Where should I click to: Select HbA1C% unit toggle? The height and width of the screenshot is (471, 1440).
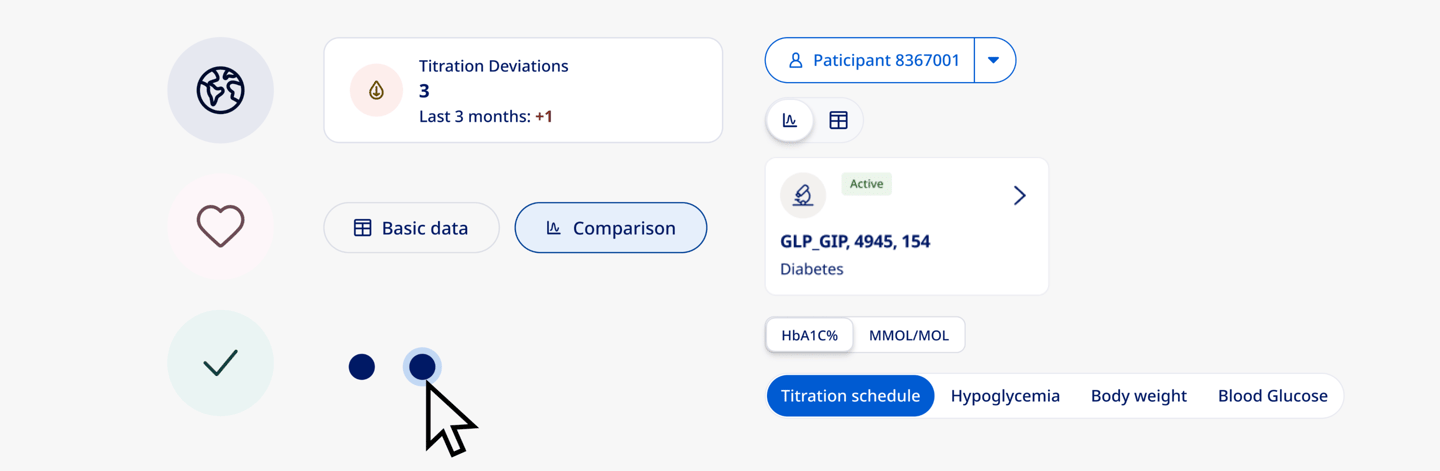pyautogui.click(x=809, y=335)
